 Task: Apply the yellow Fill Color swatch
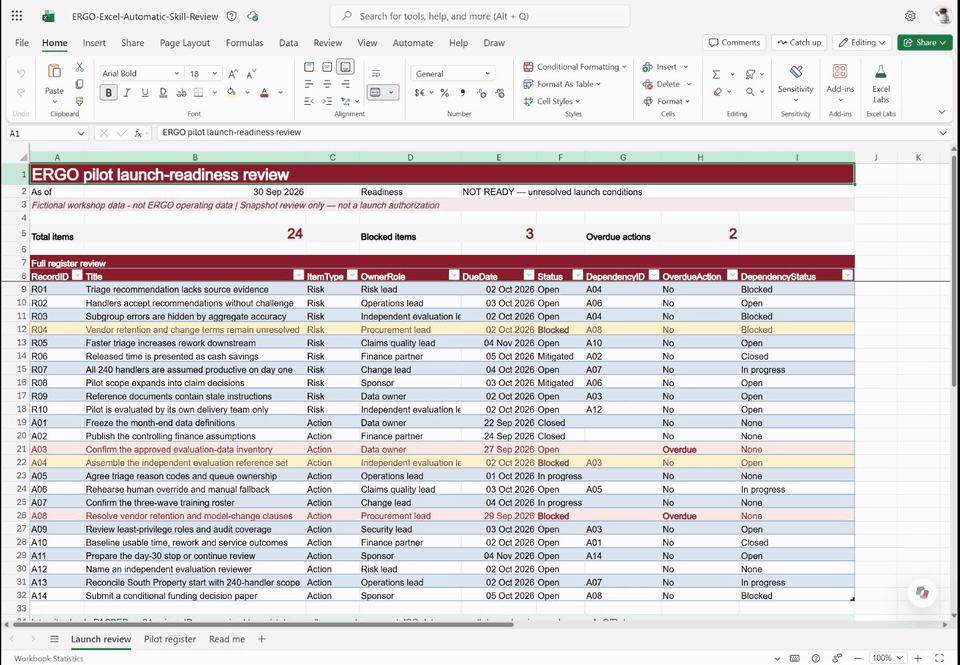click(231, 92)
